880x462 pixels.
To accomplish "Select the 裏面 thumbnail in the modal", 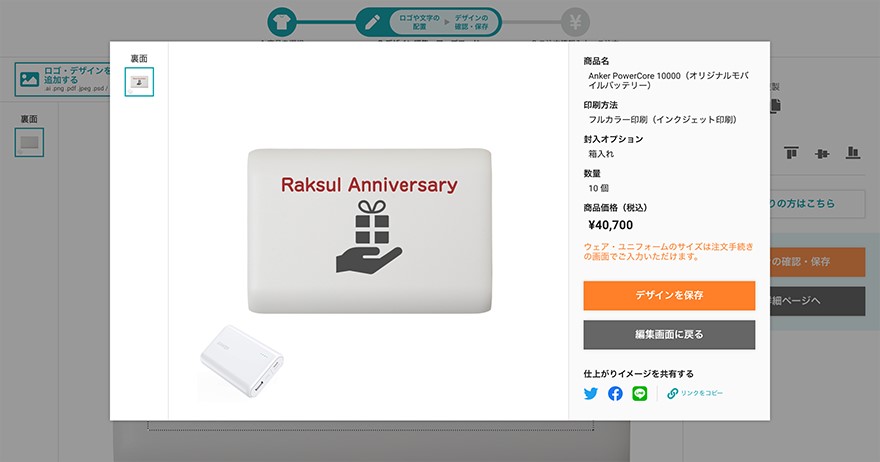I will tap(139, 82).
